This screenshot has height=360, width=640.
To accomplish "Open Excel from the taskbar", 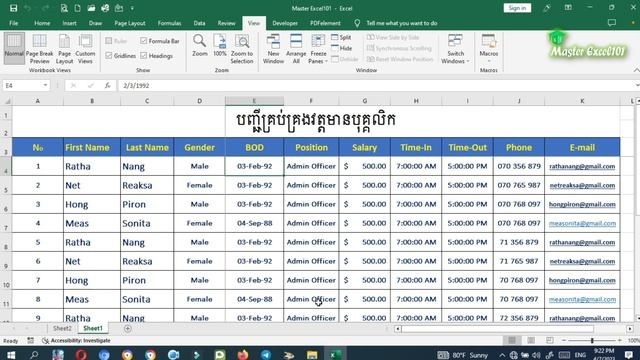I will click(x=335, y=354).
